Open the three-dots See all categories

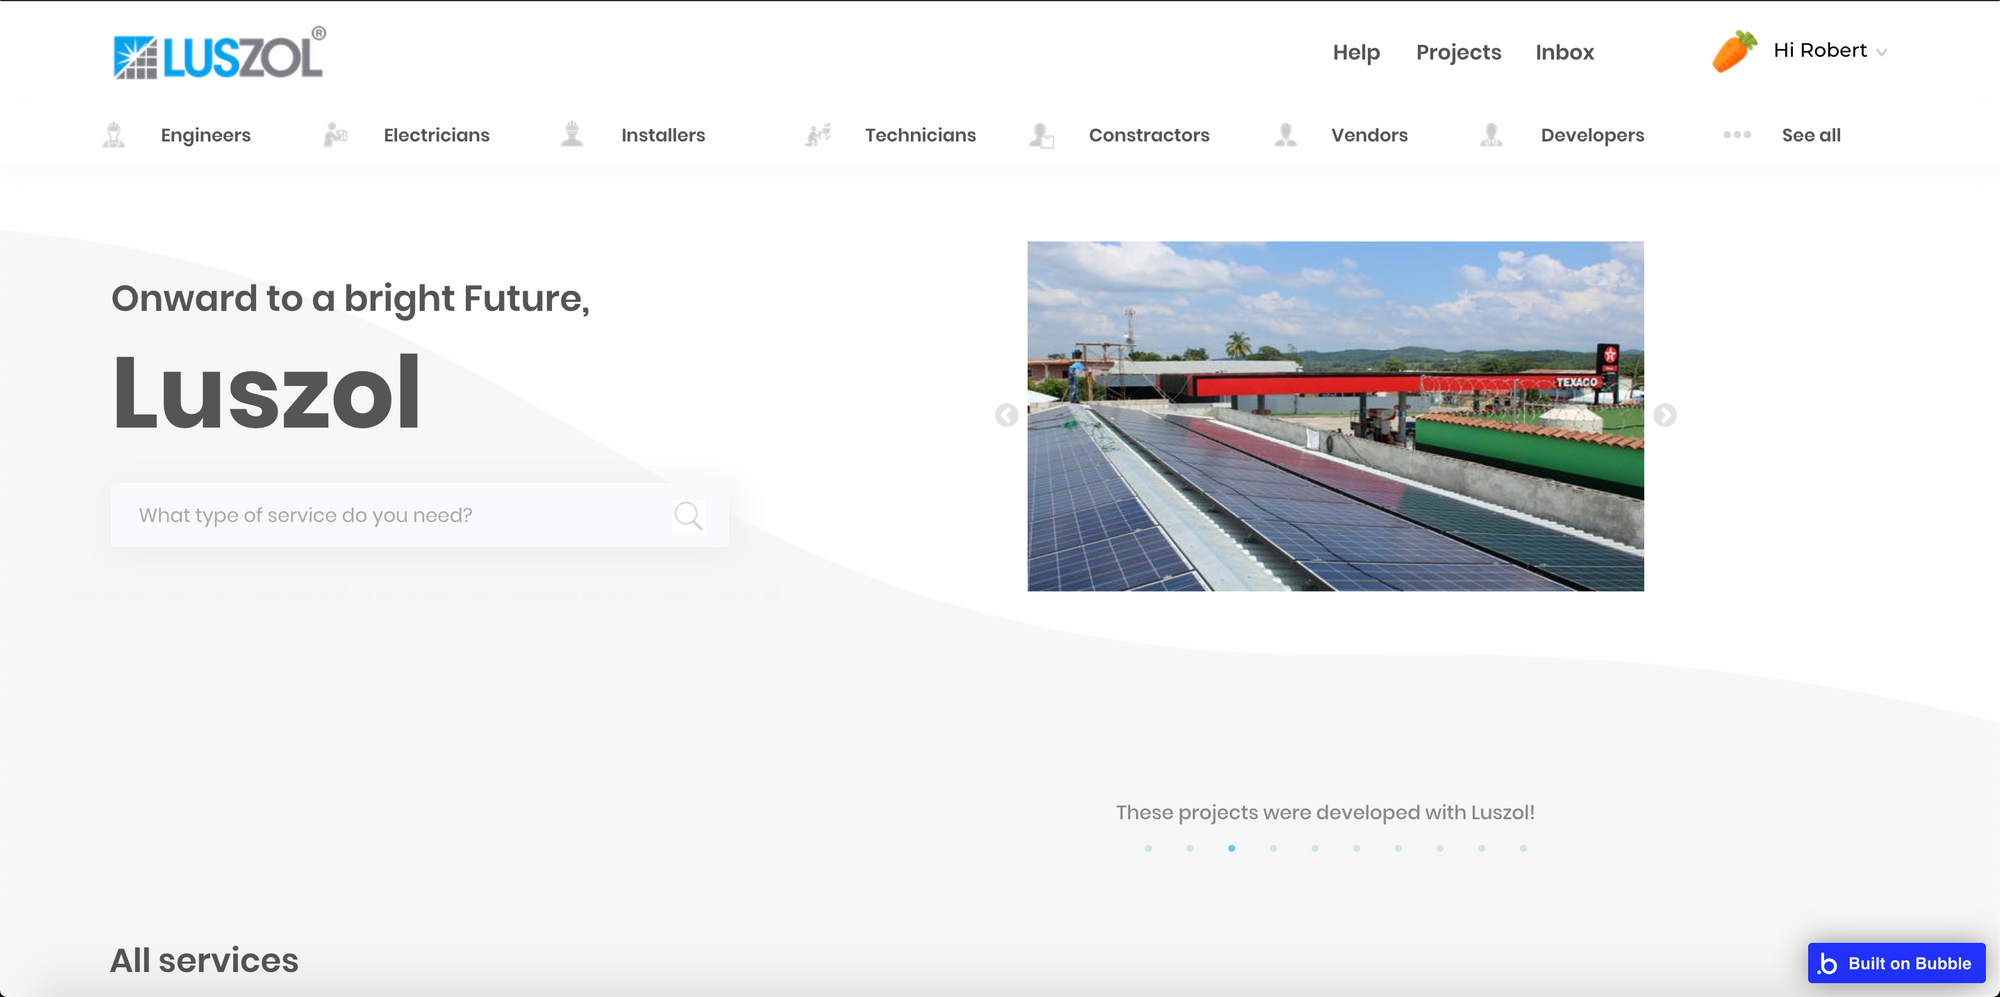pyautogui.click(x=1737, y=135)
